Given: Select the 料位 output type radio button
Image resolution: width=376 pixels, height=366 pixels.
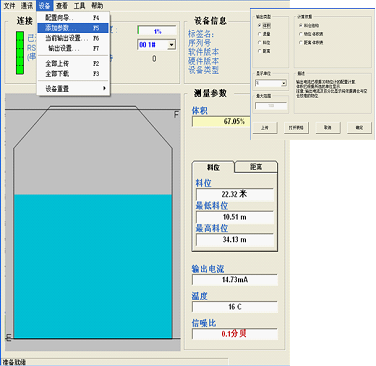Looking at the screenshot, I should tap(260, 43).
